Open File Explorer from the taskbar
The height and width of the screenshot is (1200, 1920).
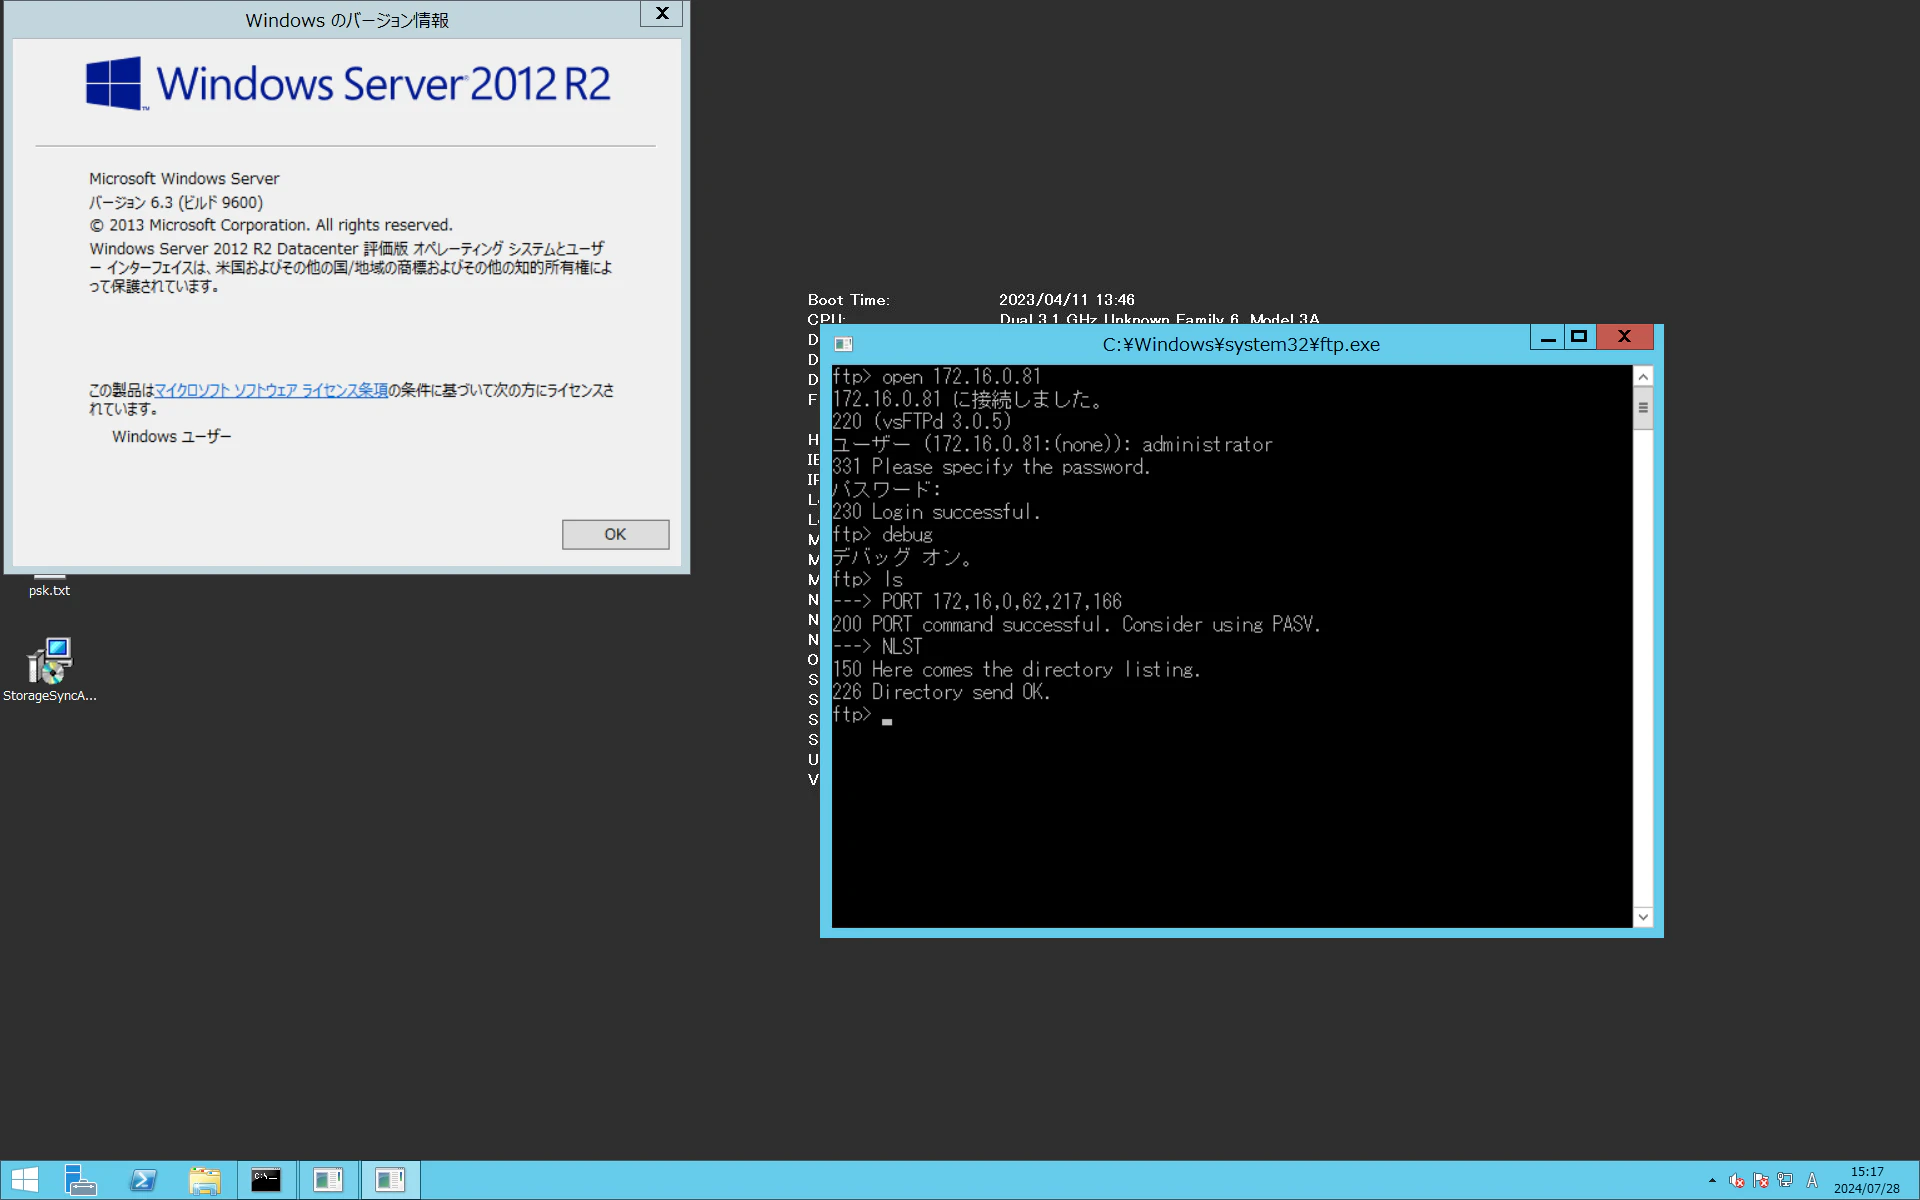pos(205,1180)
